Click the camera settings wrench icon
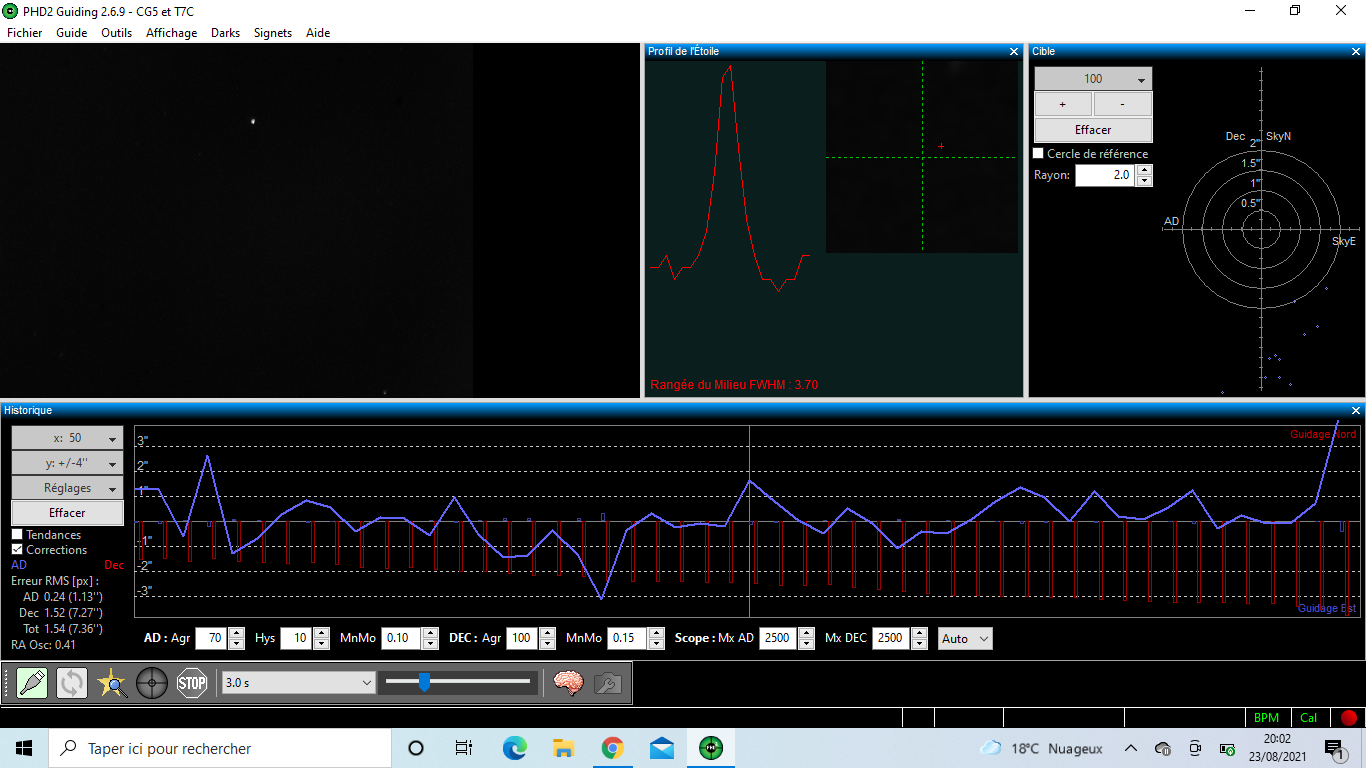Image resolution: width=1366 pixels, height=768 pixels. point(606,683)
